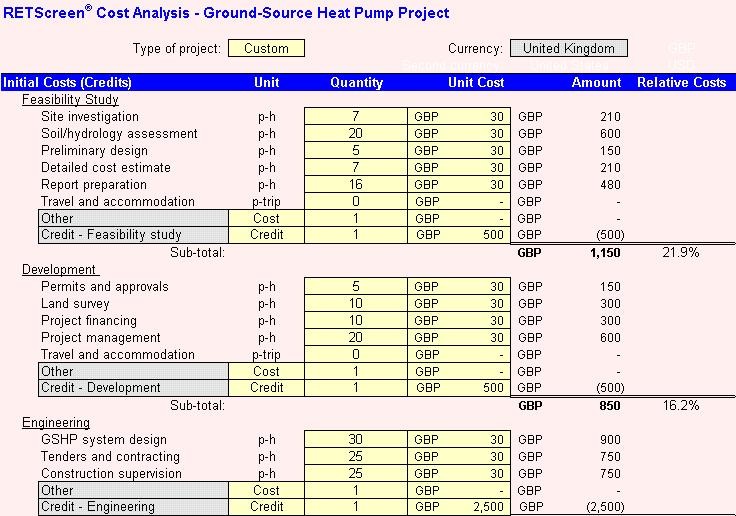Click the Report preparation quantity cell
The width and height of the screenshot is (736, 516).
click(355, 185)
